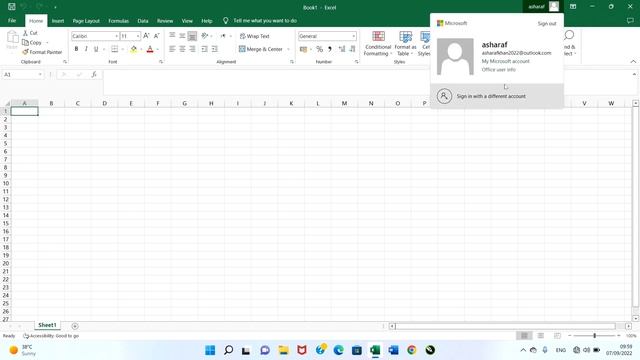Open the font size 11 dropdown
640x360 pixels.
coord(138,36)
